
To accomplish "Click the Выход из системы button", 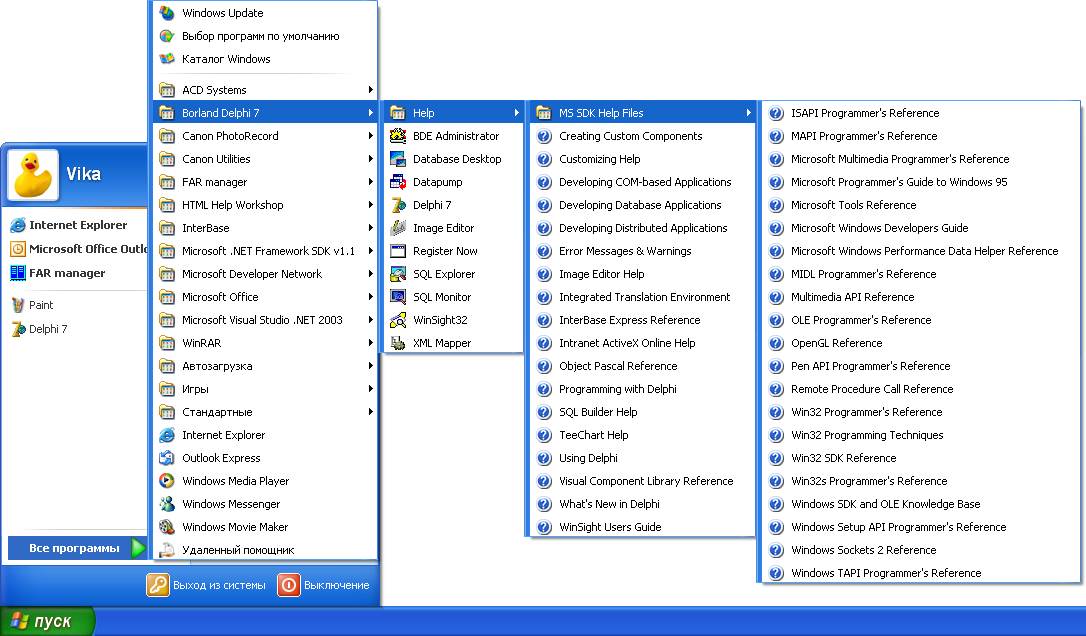I will coord(206,585).
